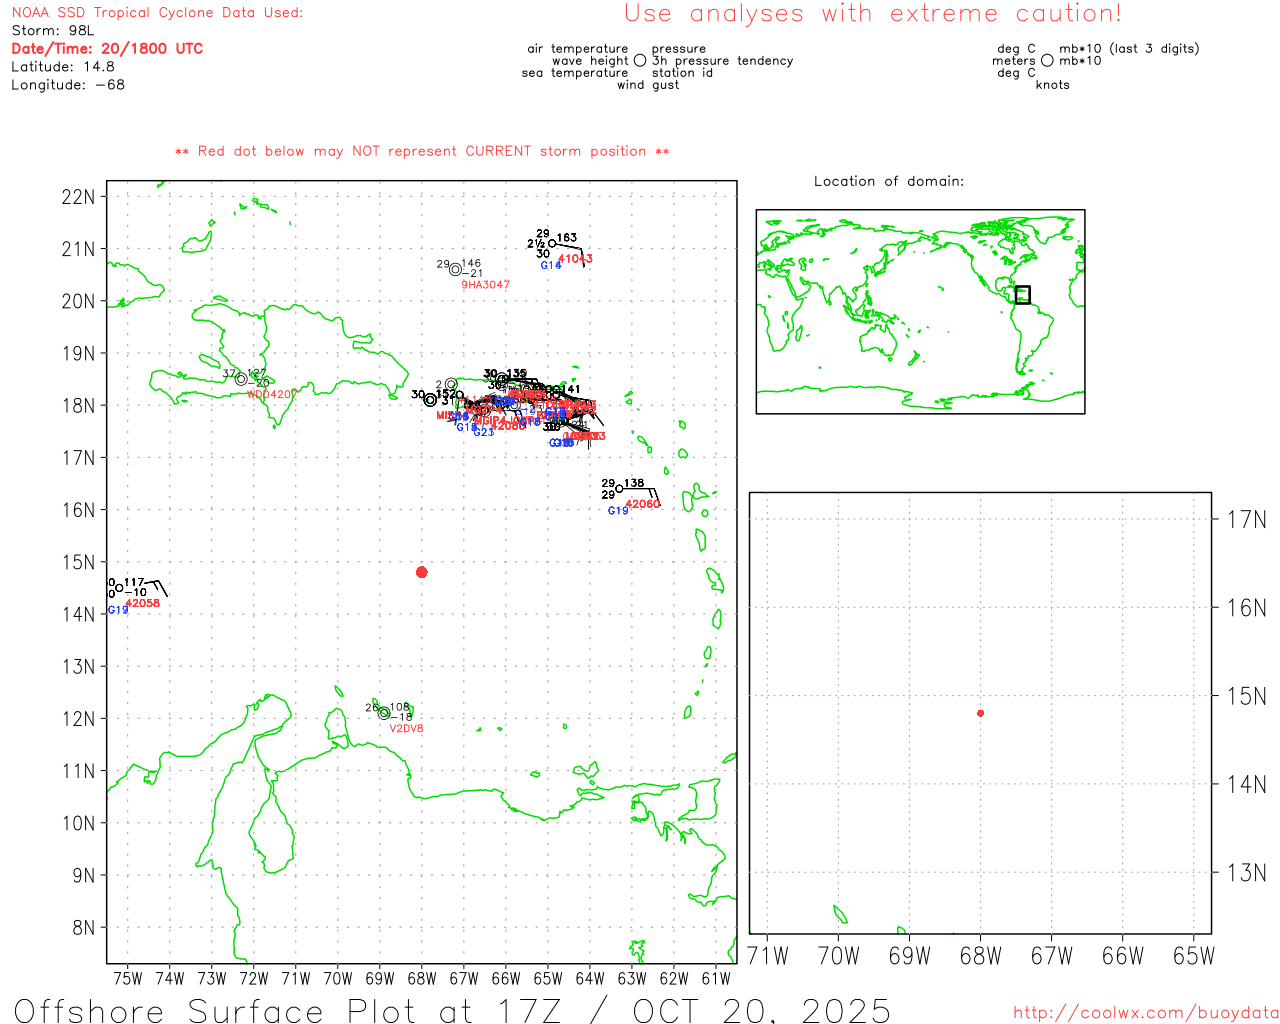Click the 'Latitude: 14.8' text
The image size is (1280, 1024).
pyautogui.click(x=63, y=67)
